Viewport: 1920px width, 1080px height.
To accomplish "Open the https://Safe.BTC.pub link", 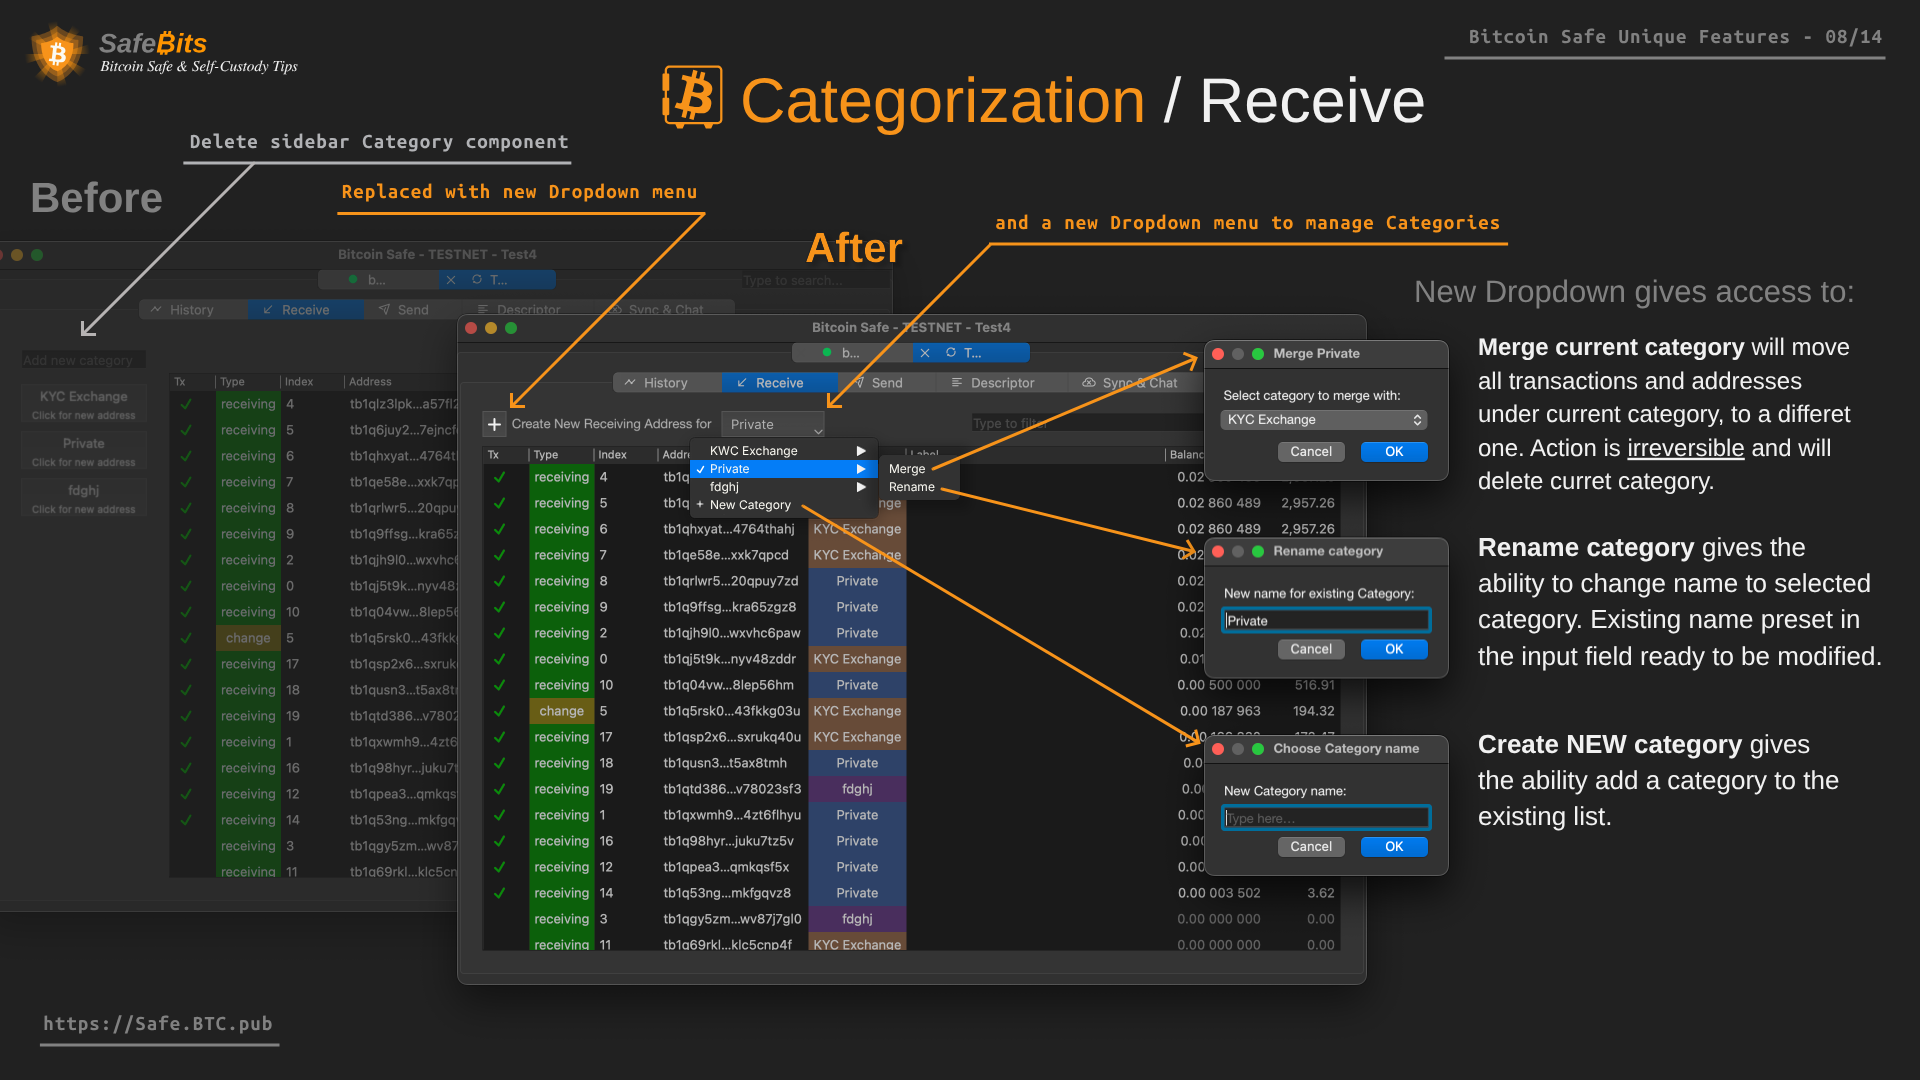I will (x=158, y=1024).
